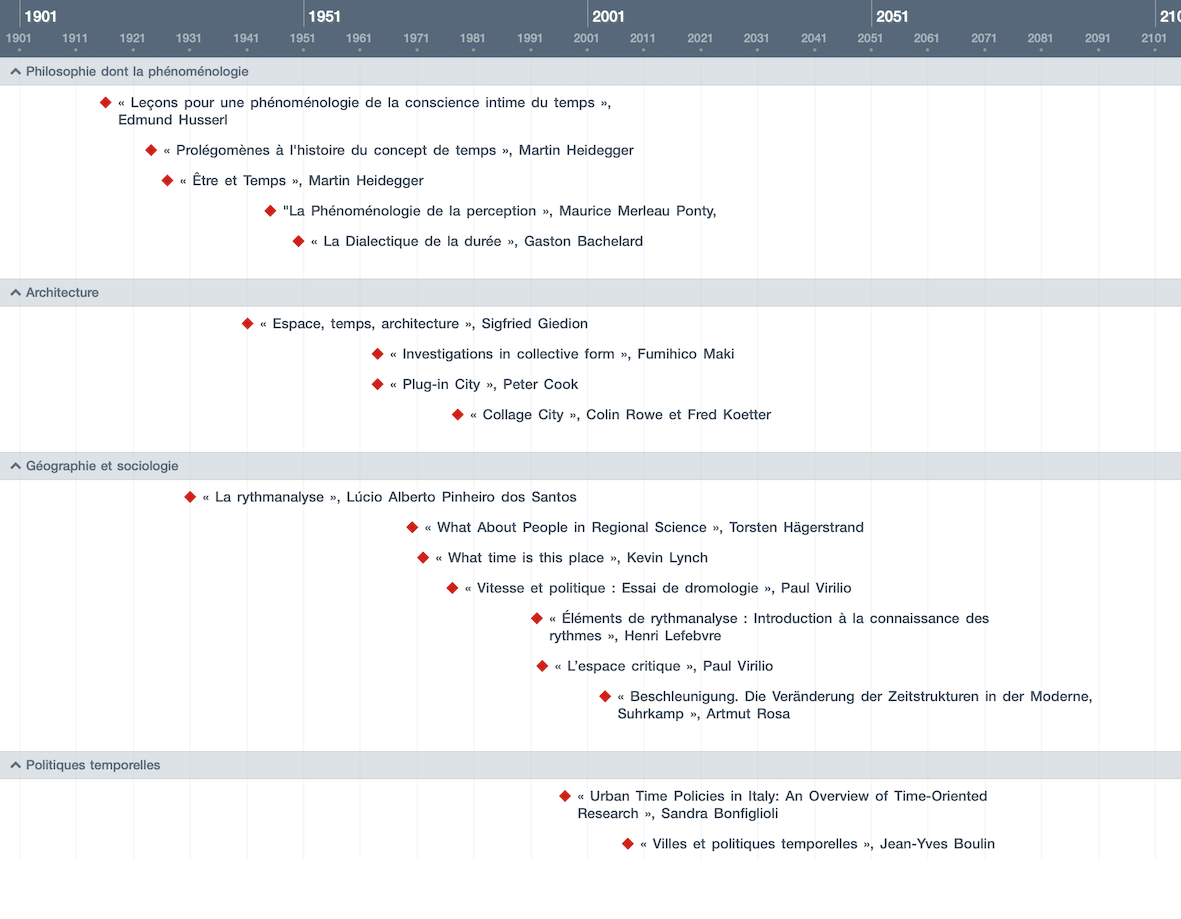Open the Fumihico Maki event title
This screenshot has height=919, width=1181.
coord(562,354)
